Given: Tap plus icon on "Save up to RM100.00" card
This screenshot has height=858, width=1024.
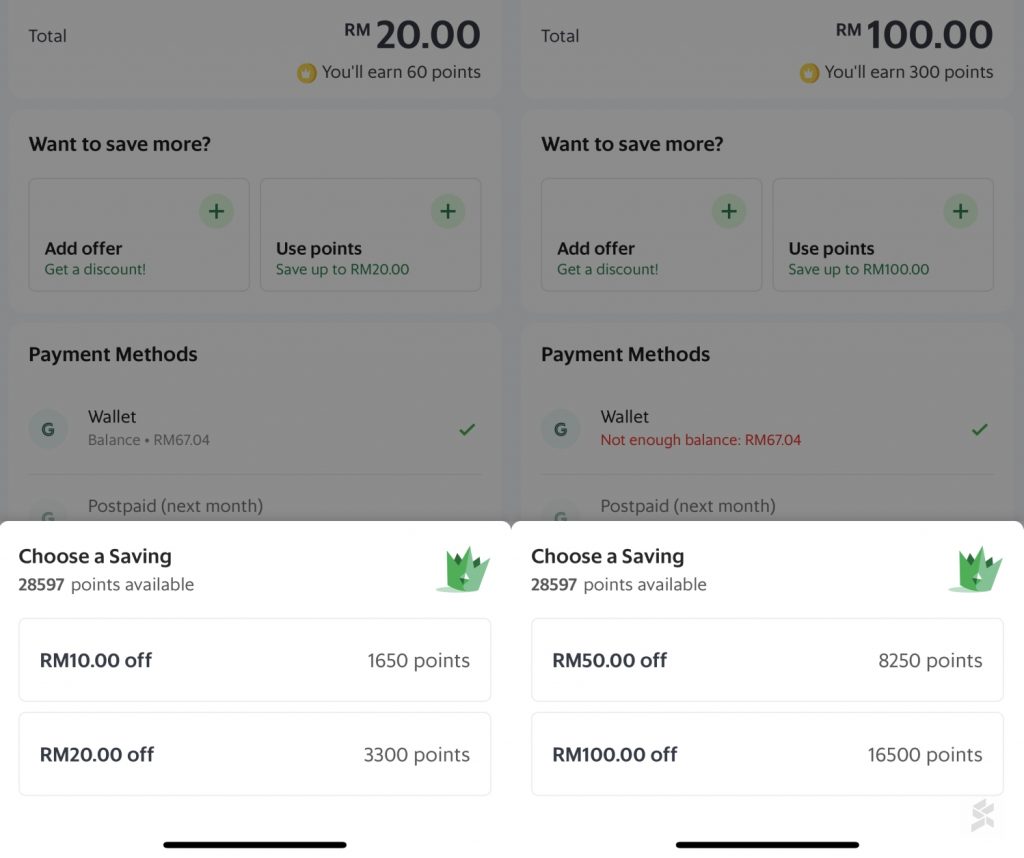Looking at the screenshot, I should pos(960,211).
